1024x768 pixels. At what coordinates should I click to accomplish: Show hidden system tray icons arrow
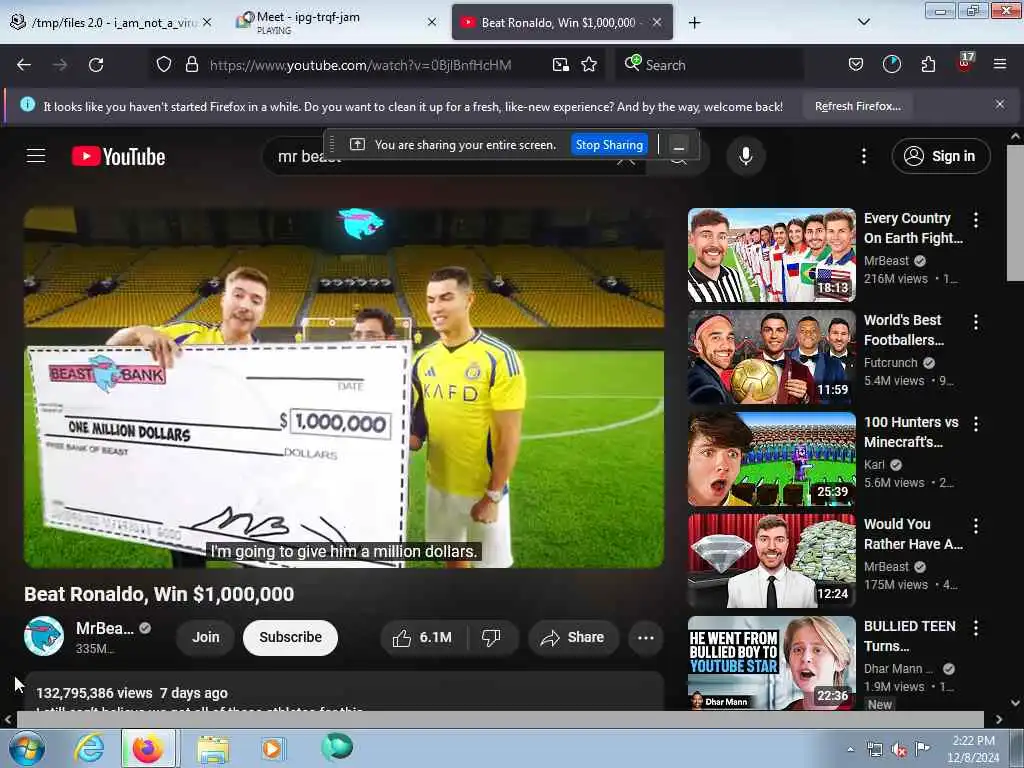click(x=850, y=749)
